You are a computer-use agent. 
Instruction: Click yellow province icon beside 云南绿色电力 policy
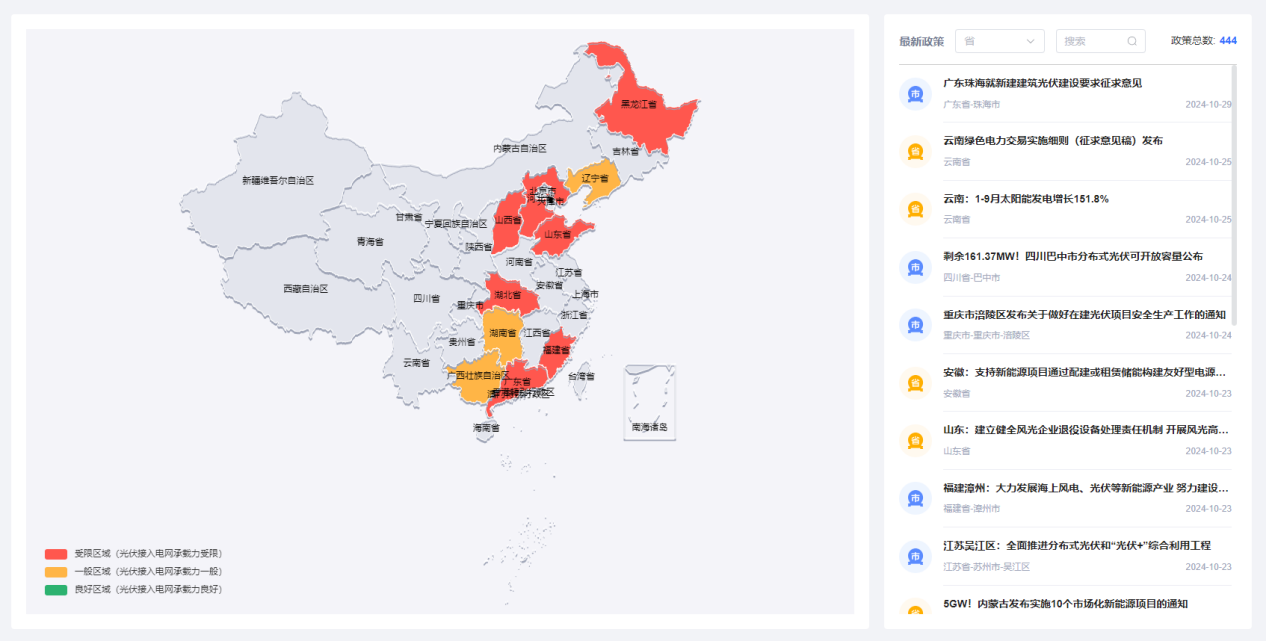(915, 152)
